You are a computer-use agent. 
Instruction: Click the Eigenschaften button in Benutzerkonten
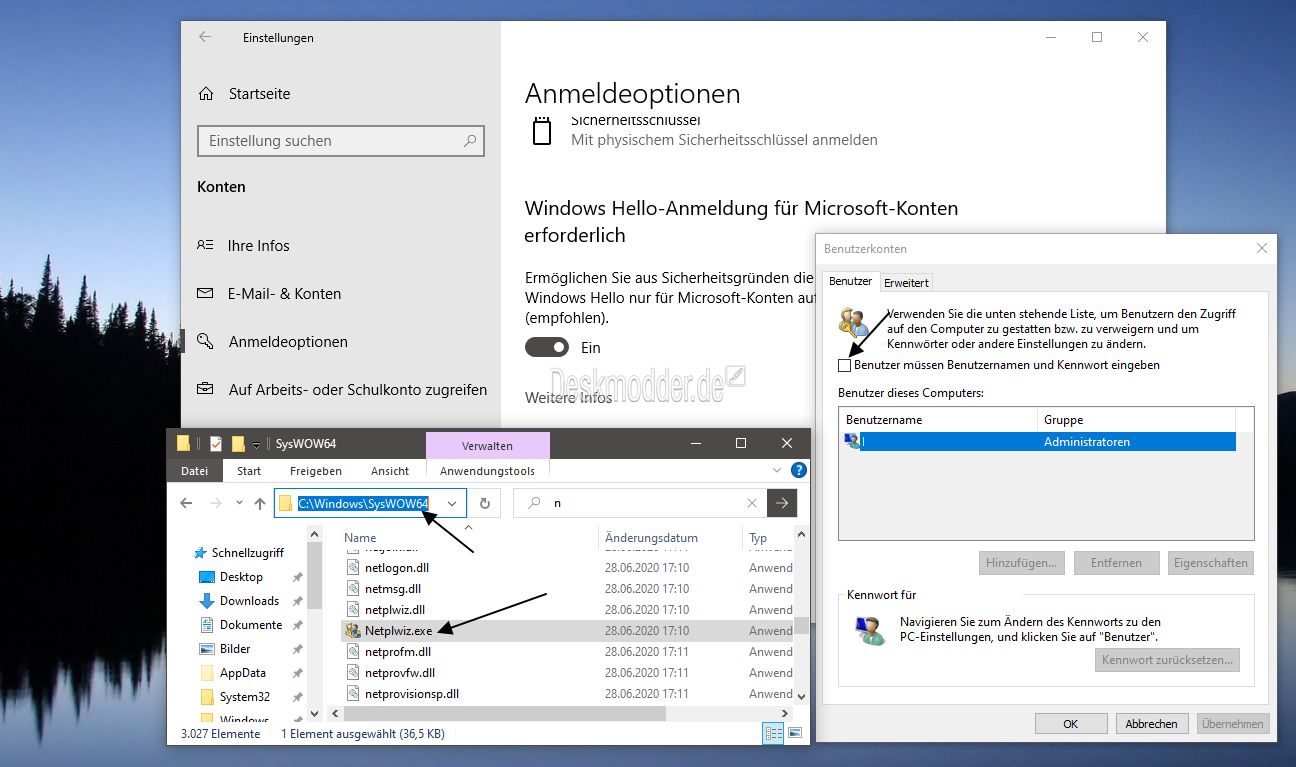click(x=1210, y=563)
